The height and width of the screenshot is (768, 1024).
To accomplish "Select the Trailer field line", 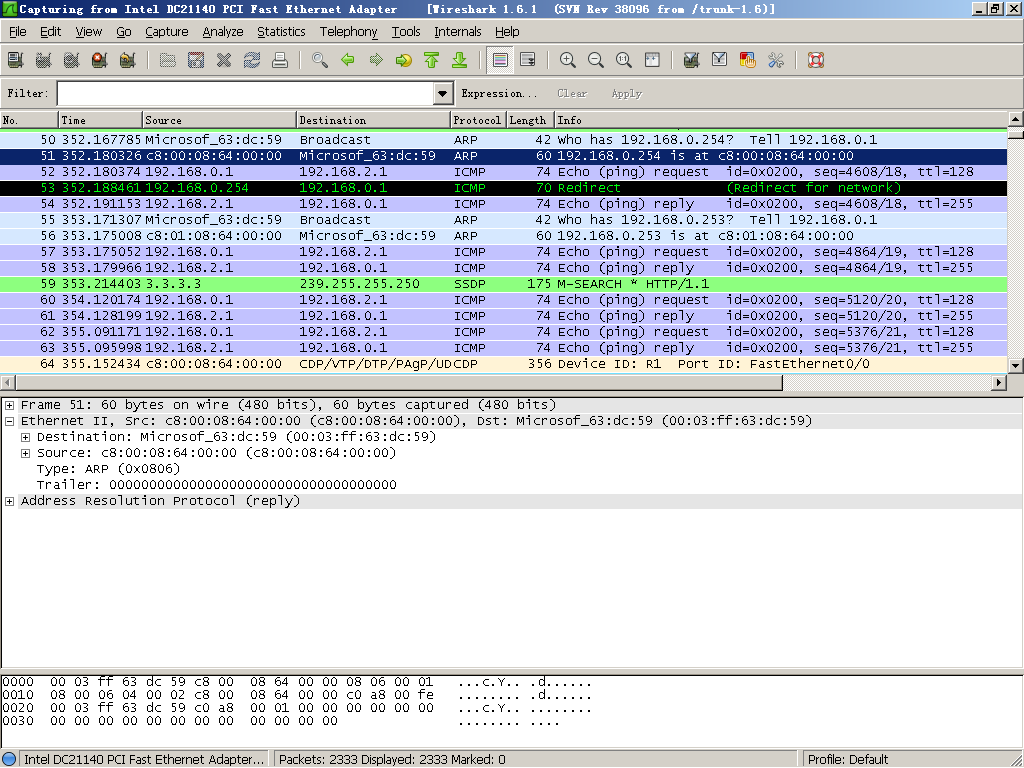I will coord(217,485).
